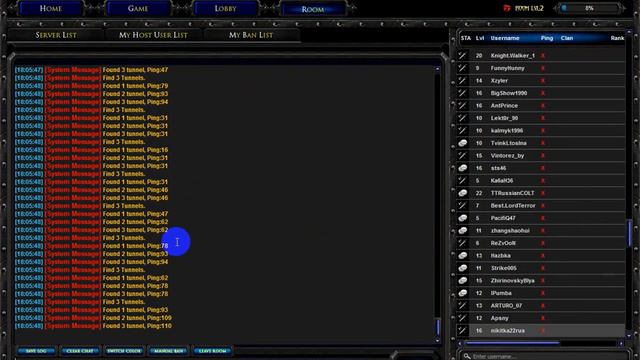Click the Switch Color button

[x=124, y=351]
